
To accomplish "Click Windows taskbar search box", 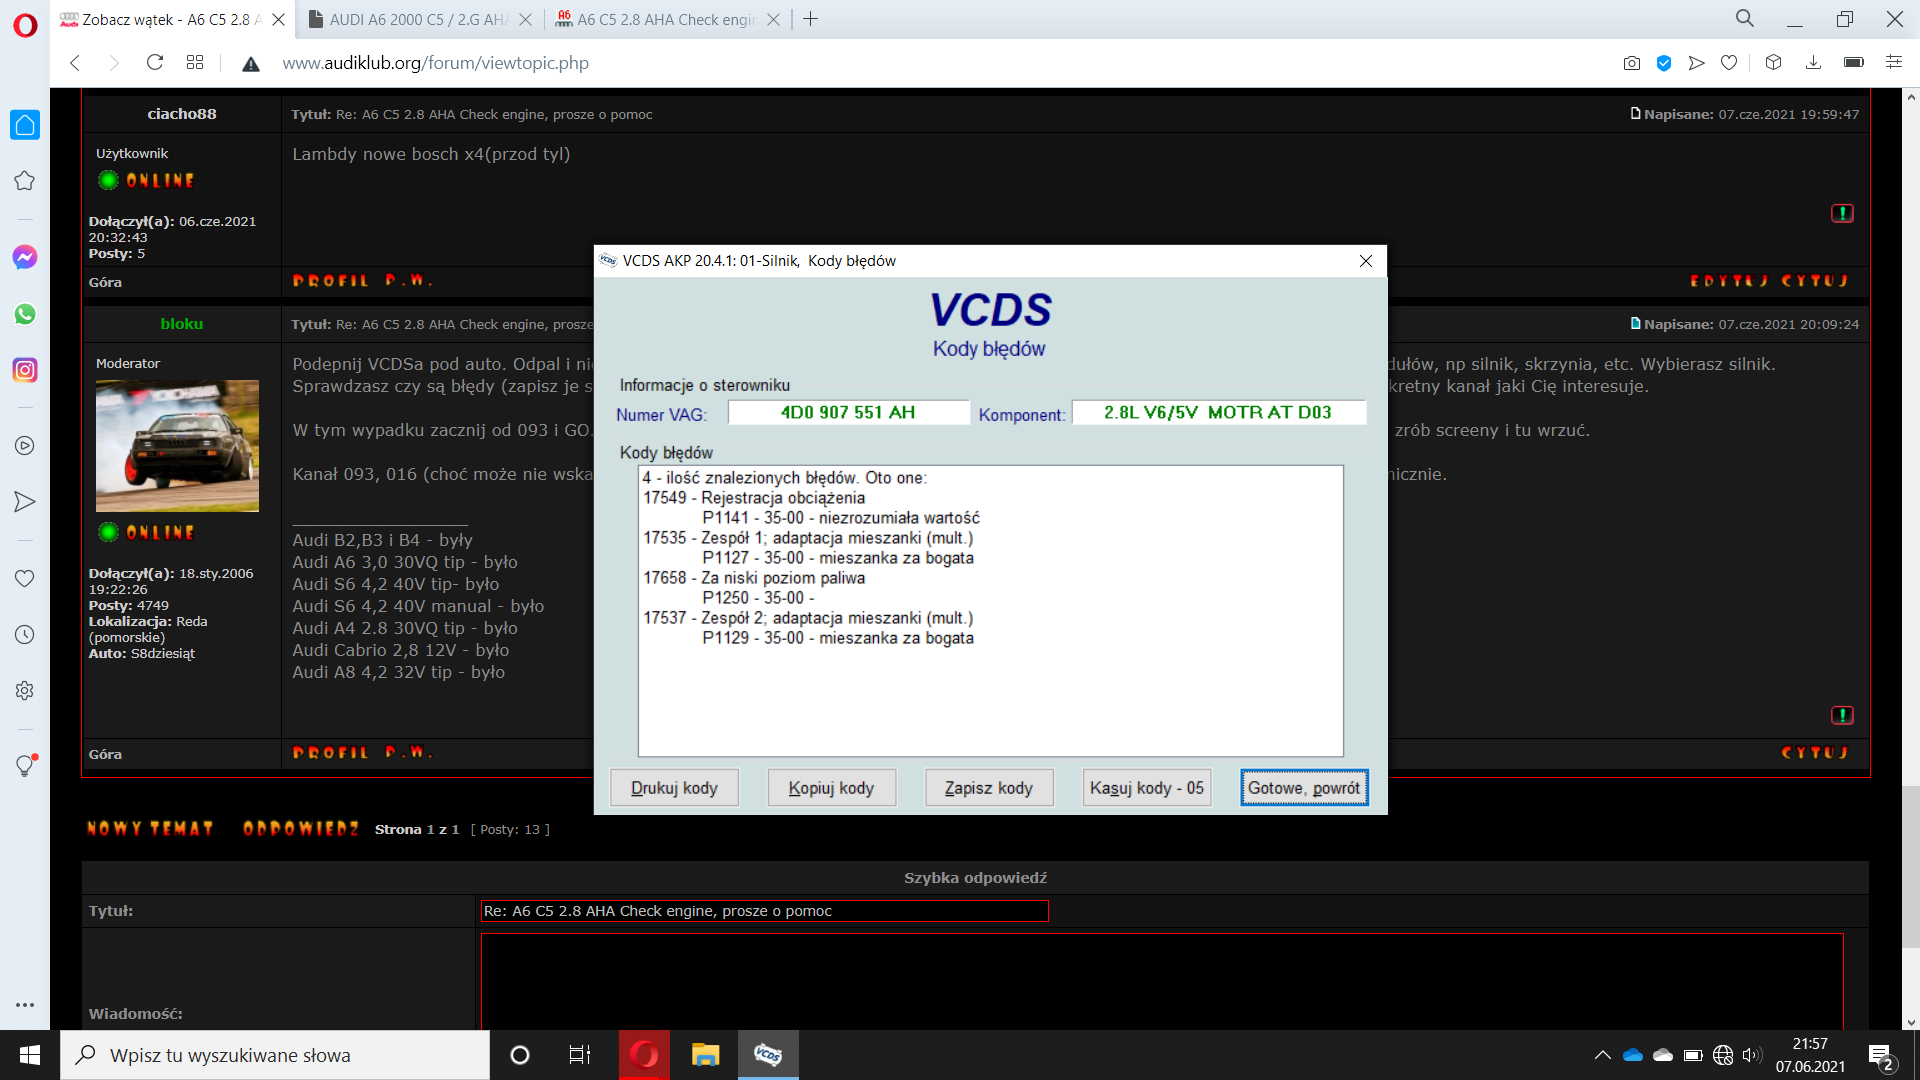I will click(x=275, y=1055).
